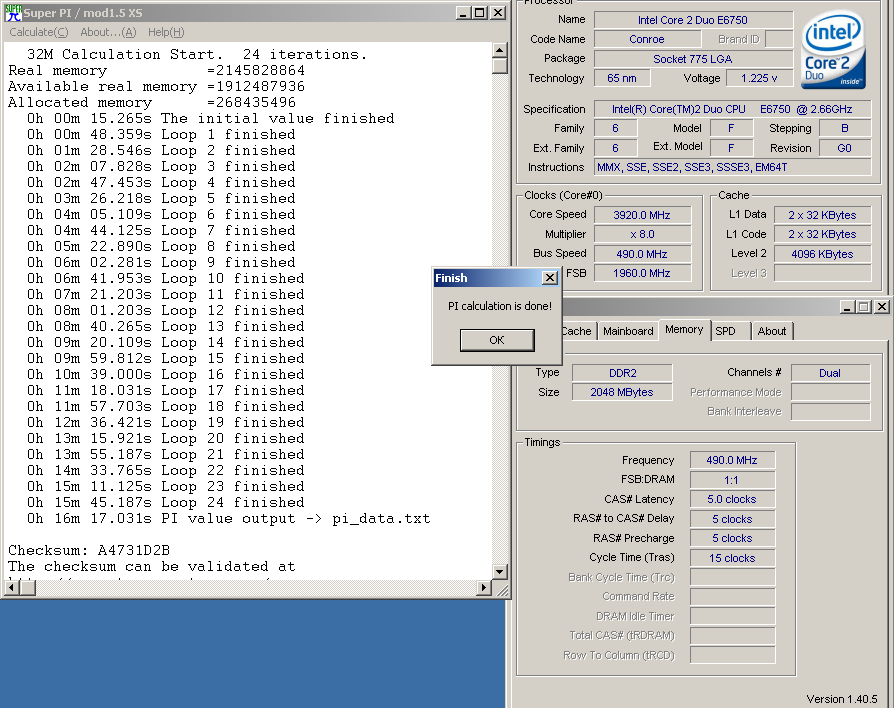Click the Loop 1 finished line
894x708 pixels.
click(161, 134)
